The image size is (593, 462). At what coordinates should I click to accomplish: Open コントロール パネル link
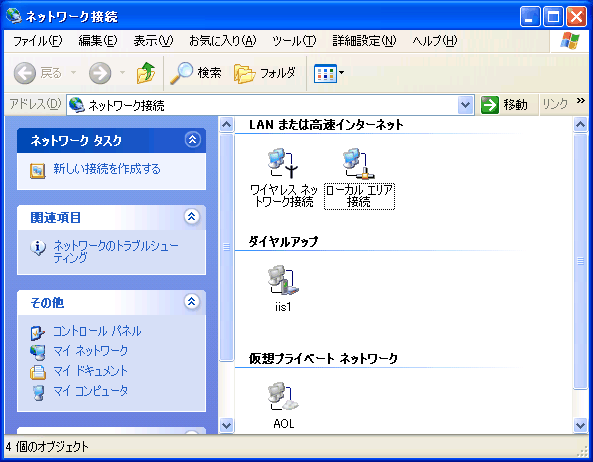(97, 331)
